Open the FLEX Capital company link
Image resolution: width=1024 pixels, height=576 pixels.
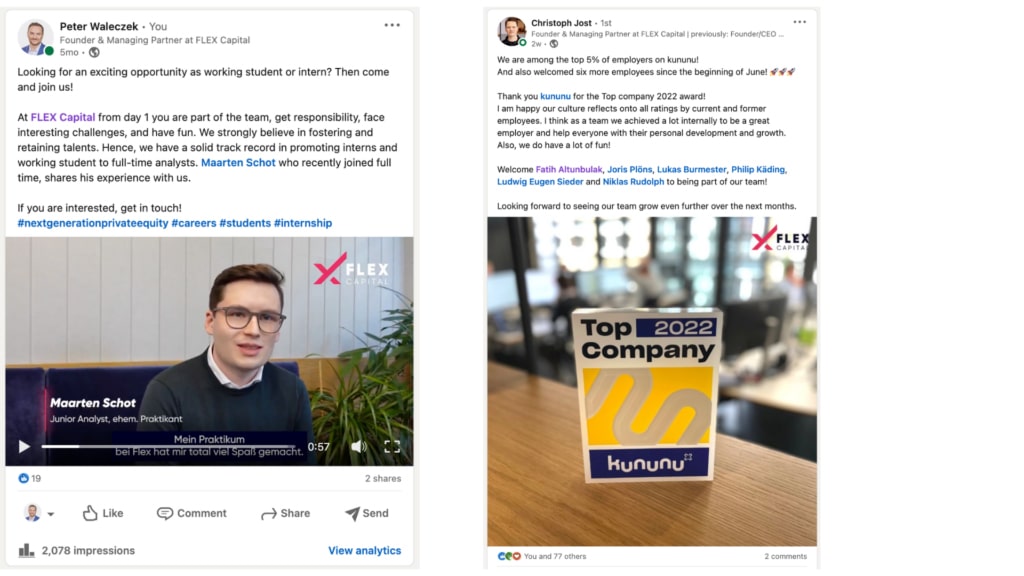click(x=63, y=118)
